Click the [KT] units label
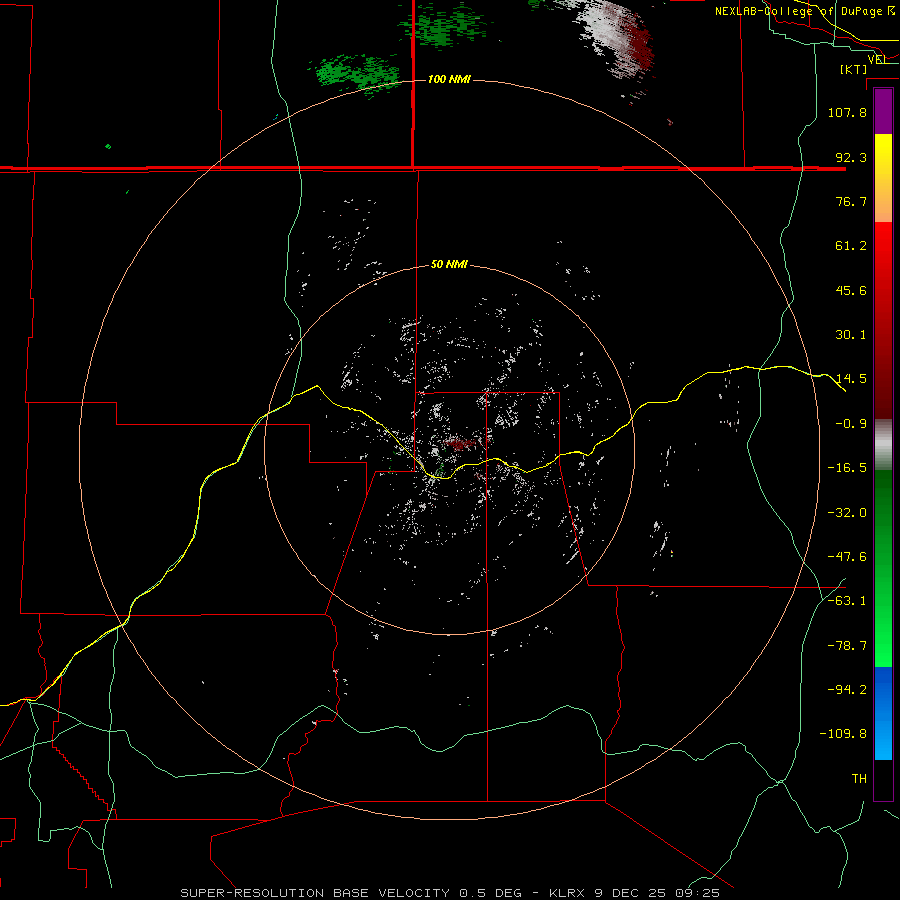 (x=854, y=69)
